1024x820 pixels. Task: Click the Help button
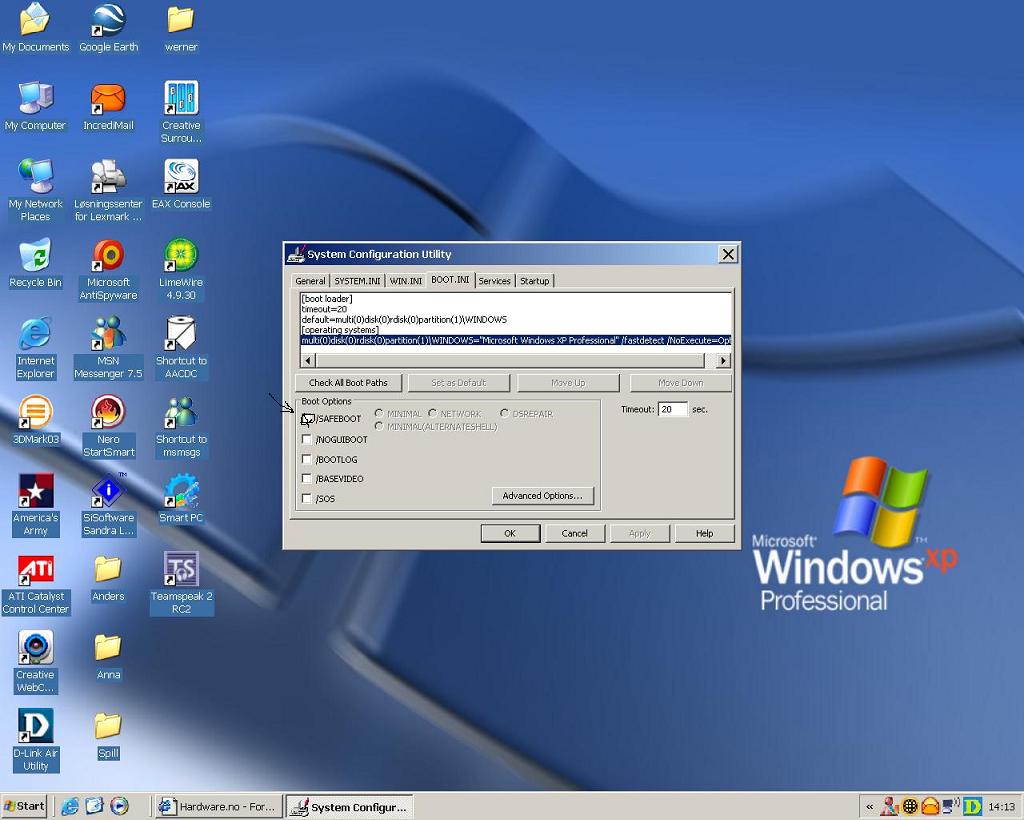705,533
